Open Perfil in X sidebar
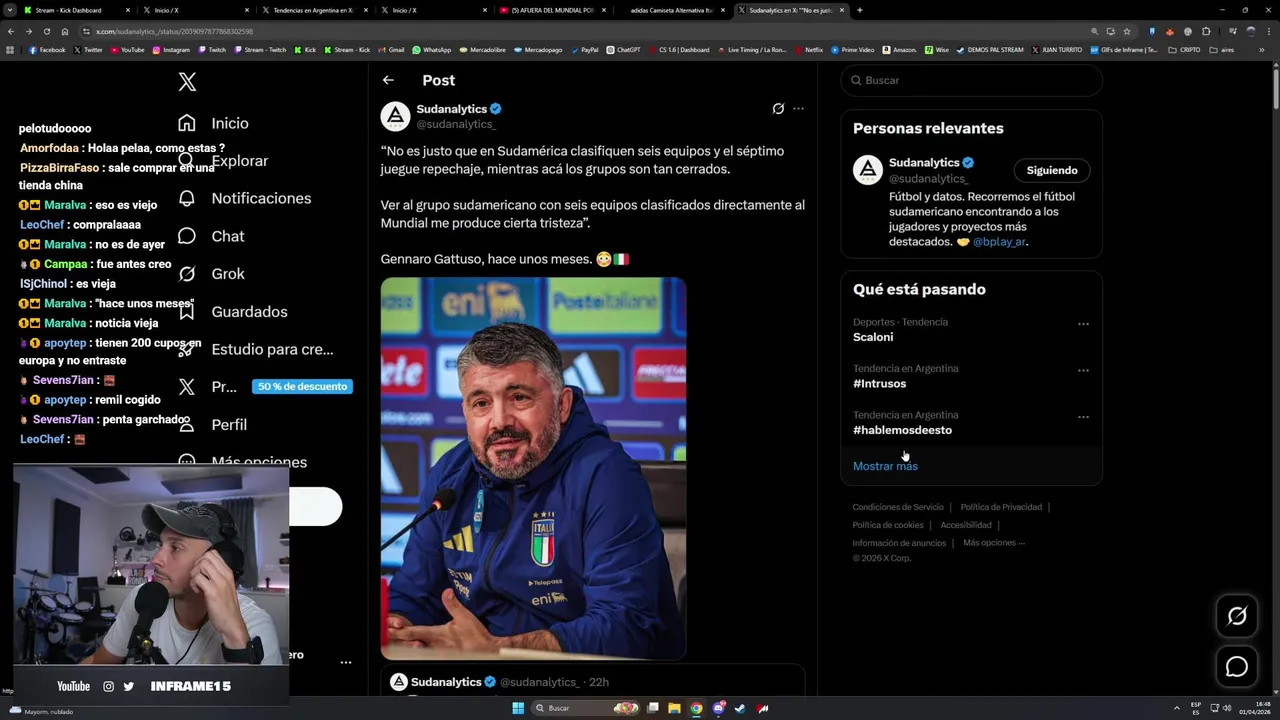This screenshot has height=720, width=1280. coord(229,424)
